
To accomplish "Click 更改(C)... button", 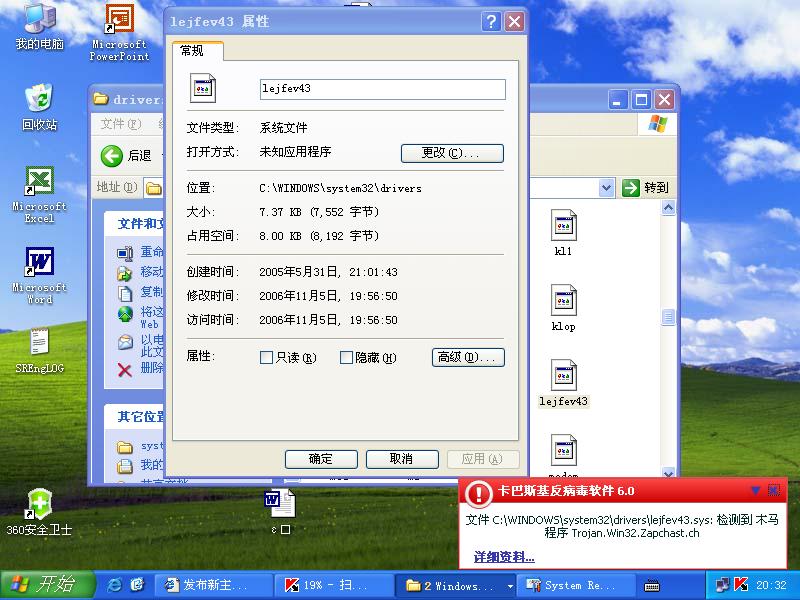I will coord(452,153).
